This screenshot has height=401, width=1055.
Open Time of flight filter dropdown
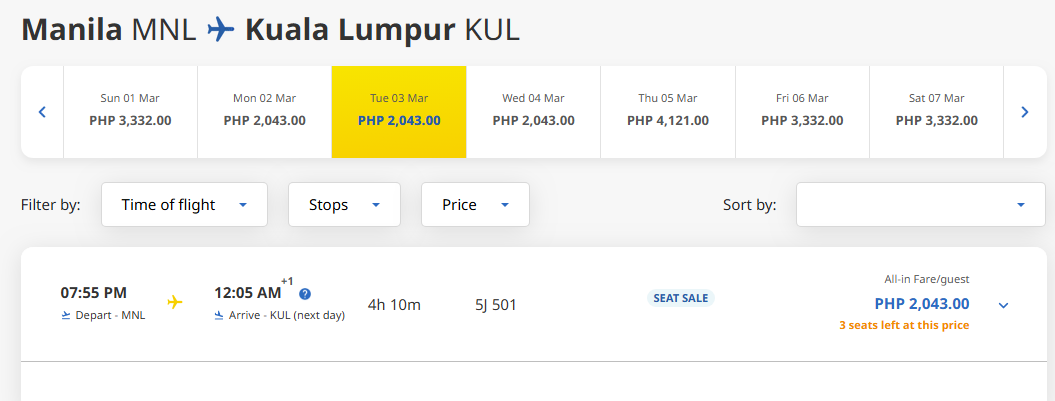[x=184, y=205]
